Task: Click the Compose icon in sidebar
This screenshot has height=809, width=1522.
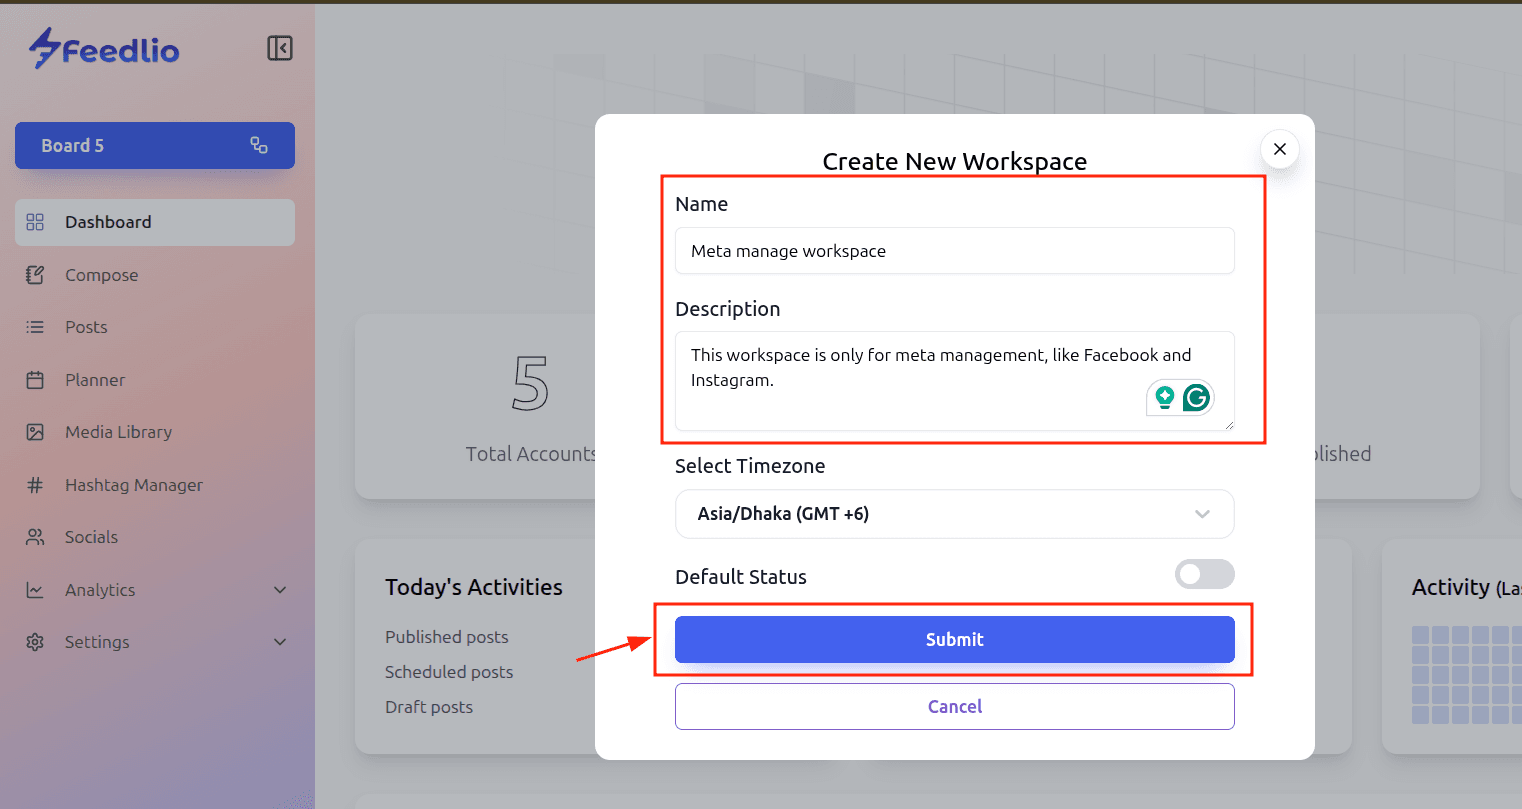Action: 35,275
